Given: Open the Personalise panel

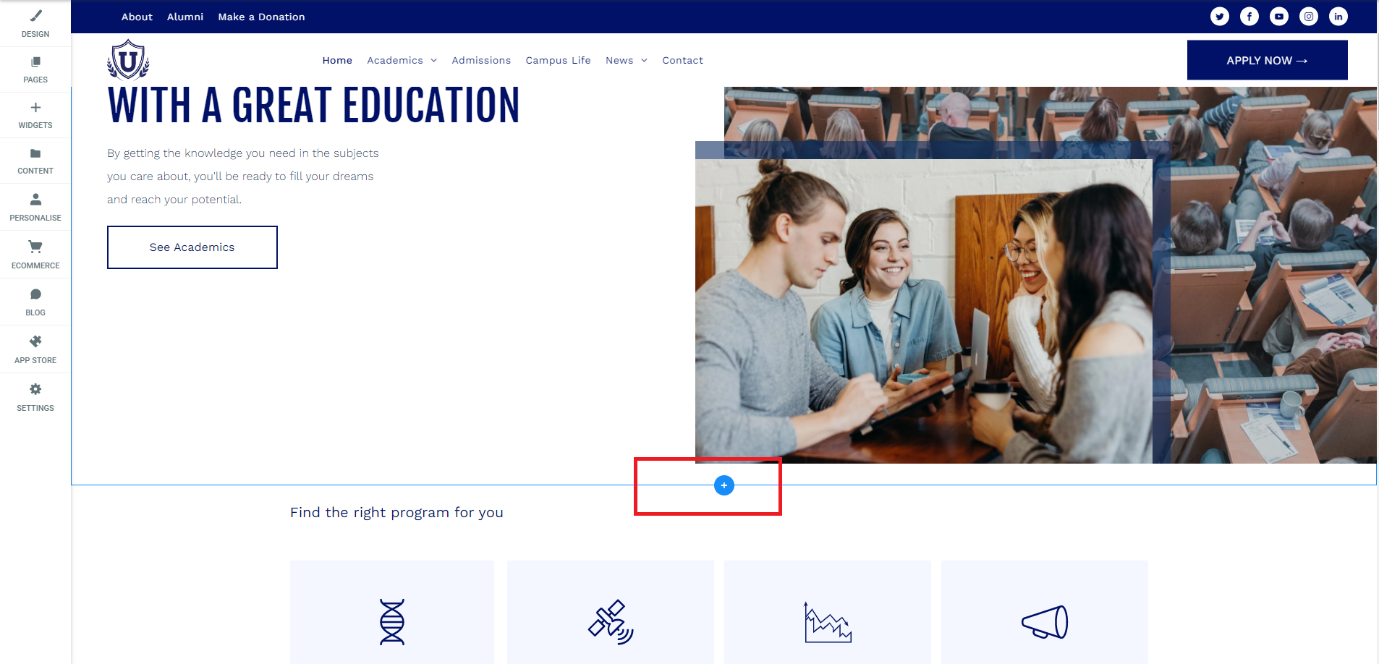Looking at the screenshot, I should click(x=35, y=210).
